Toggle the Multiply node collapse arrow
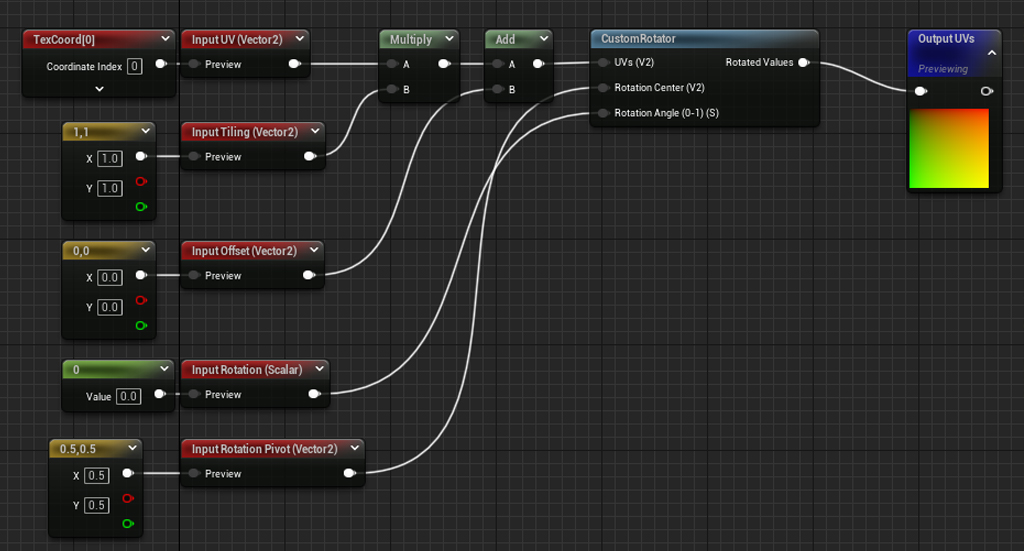The height and width of the screenshot is (551, 1024). tap(449, 39)
